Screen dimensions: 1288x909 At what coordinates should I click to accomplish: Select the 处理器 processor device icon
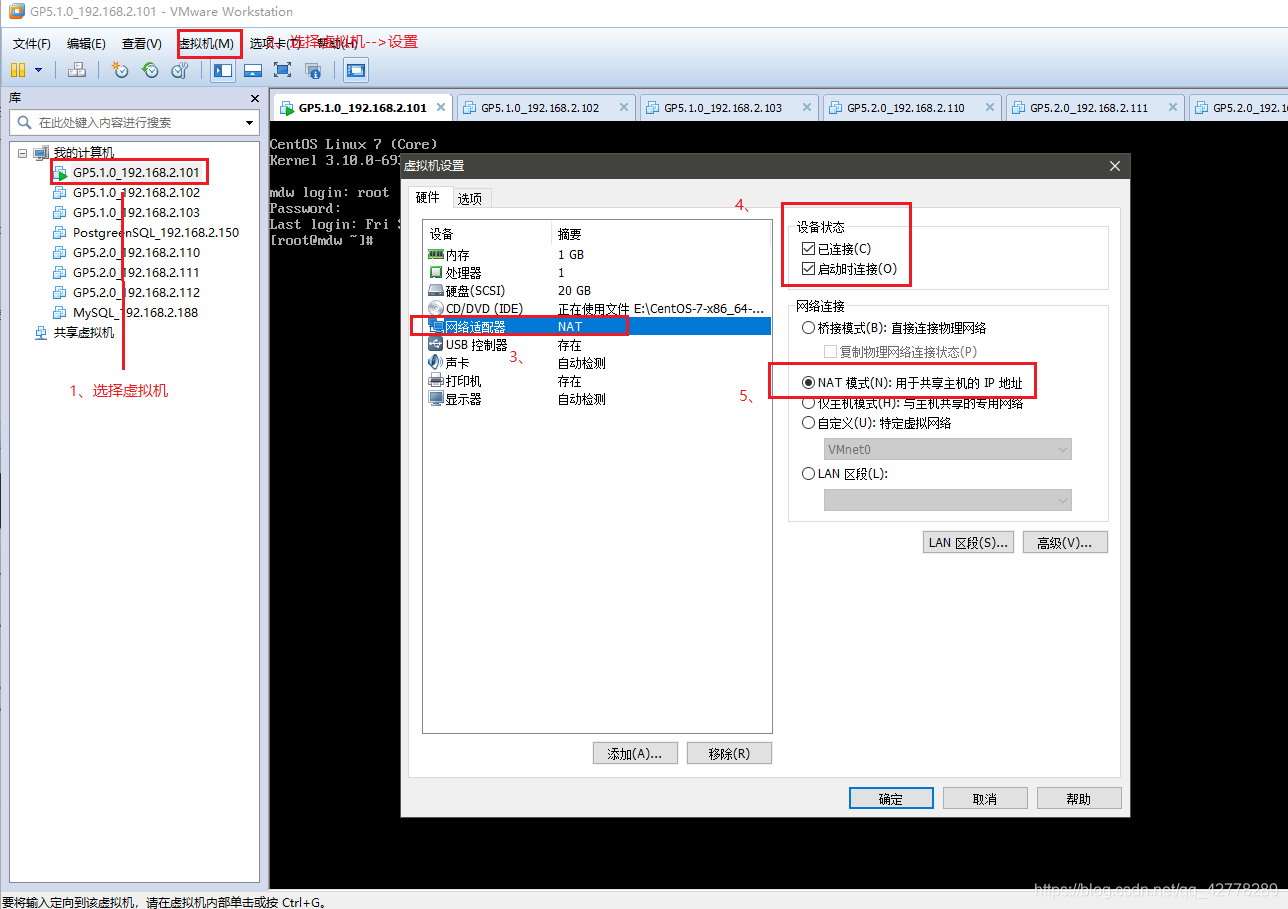(x=435, y=272)
